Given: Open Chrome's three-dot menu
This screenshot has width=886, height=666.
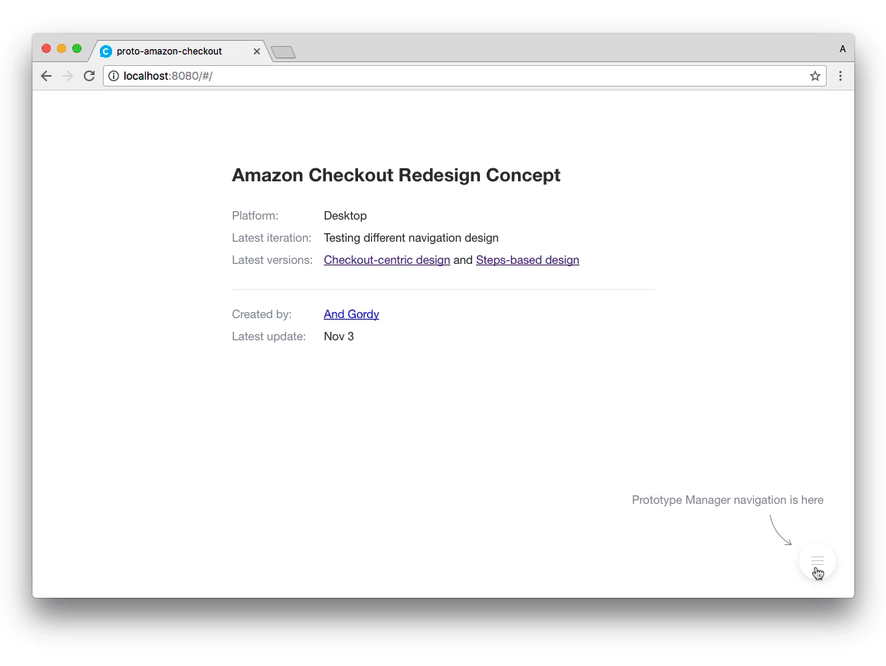Looking at the screenshot, I should tap(840, 75).
